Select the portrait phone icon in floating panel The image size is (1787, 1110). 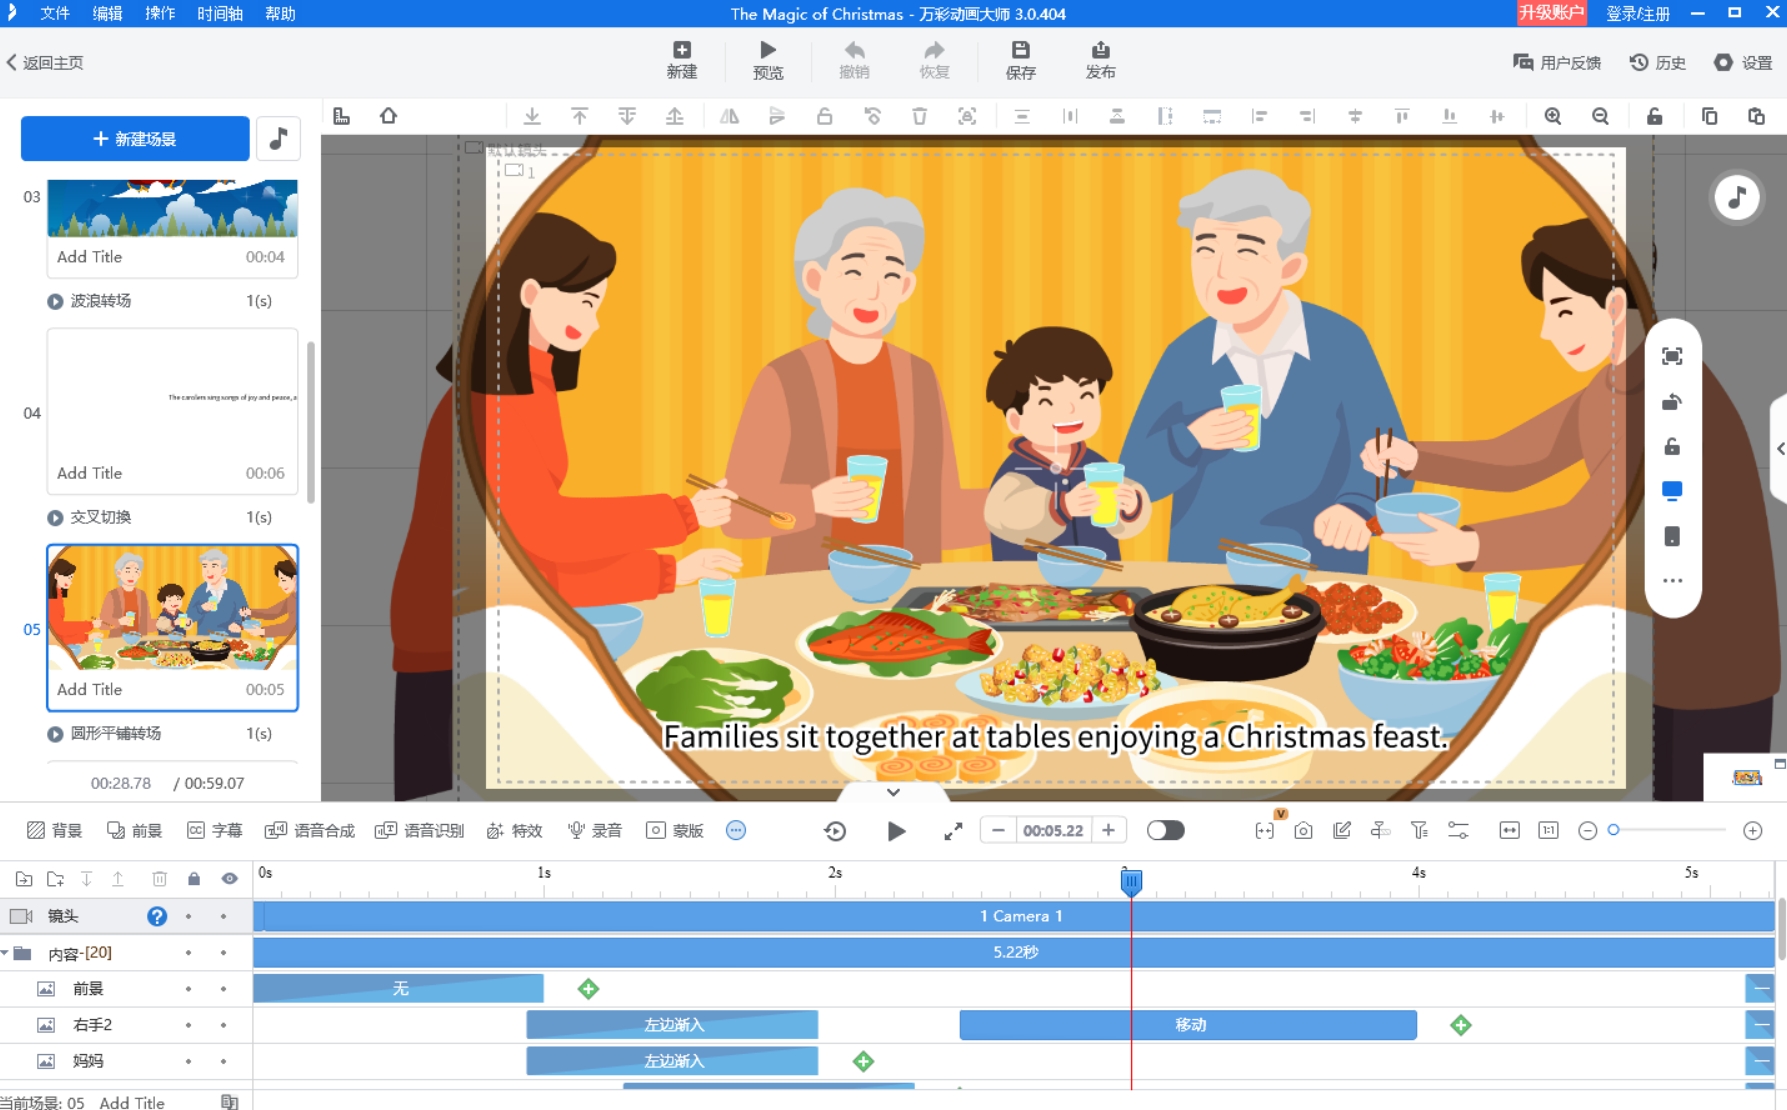[x=1672, y=537]
